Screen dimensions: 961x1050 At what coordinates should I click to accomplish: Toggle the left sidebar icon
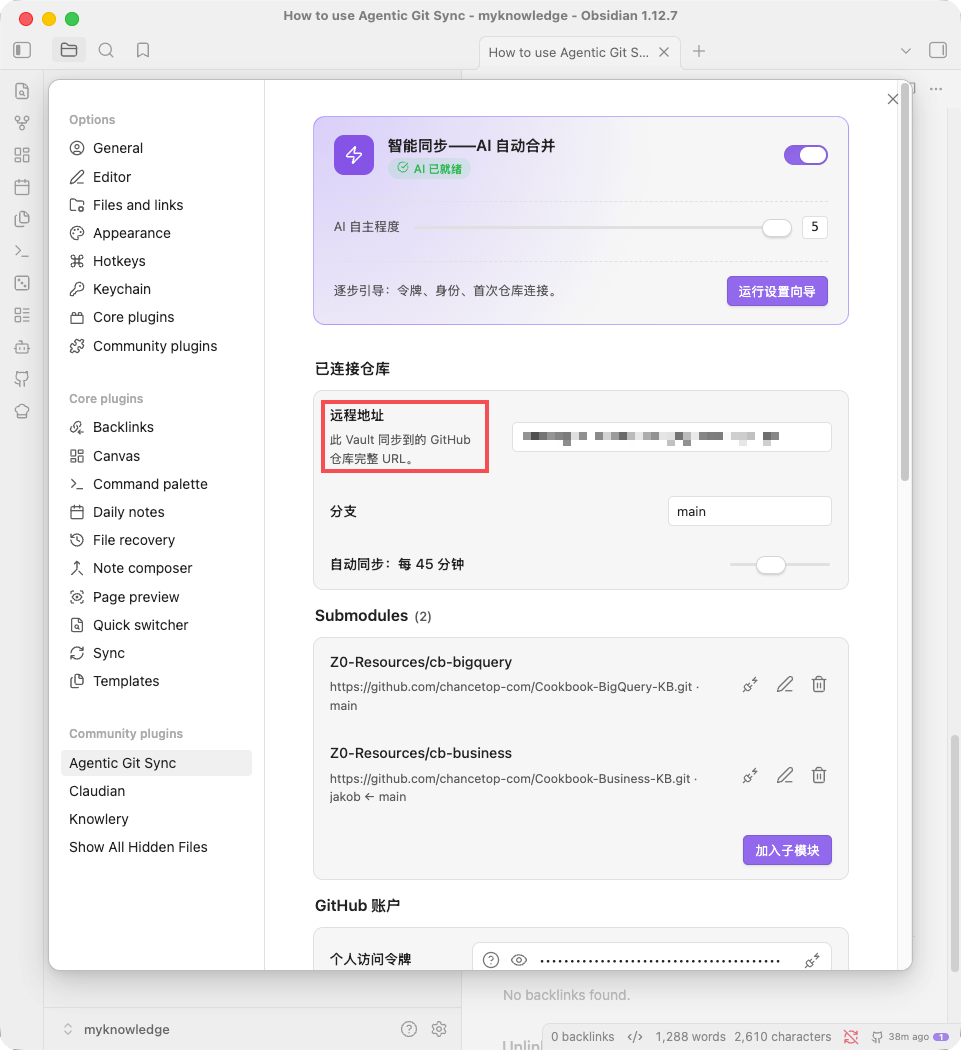pyautogui.click(x=22, y=50)
